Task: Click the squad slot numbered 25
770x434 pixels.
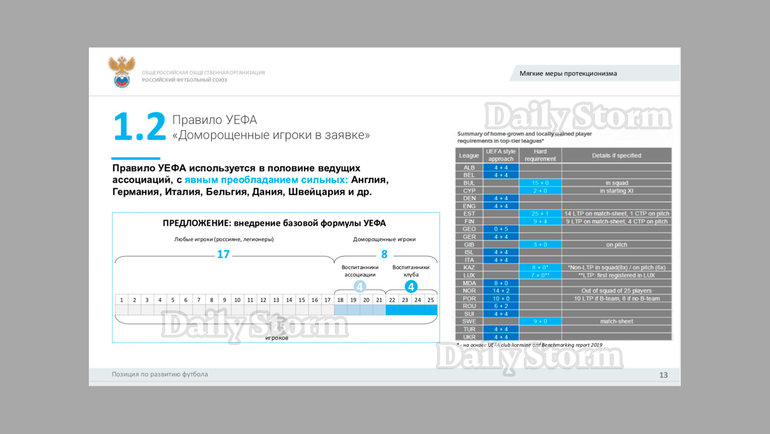Action: click(431, 299)
